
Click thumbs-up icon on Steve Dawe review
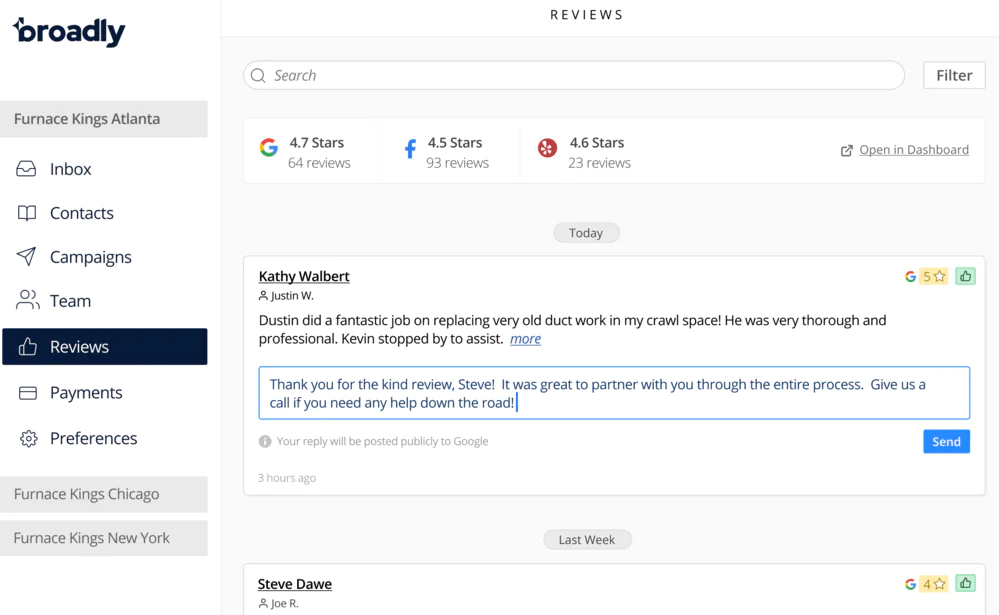(965, 583)
